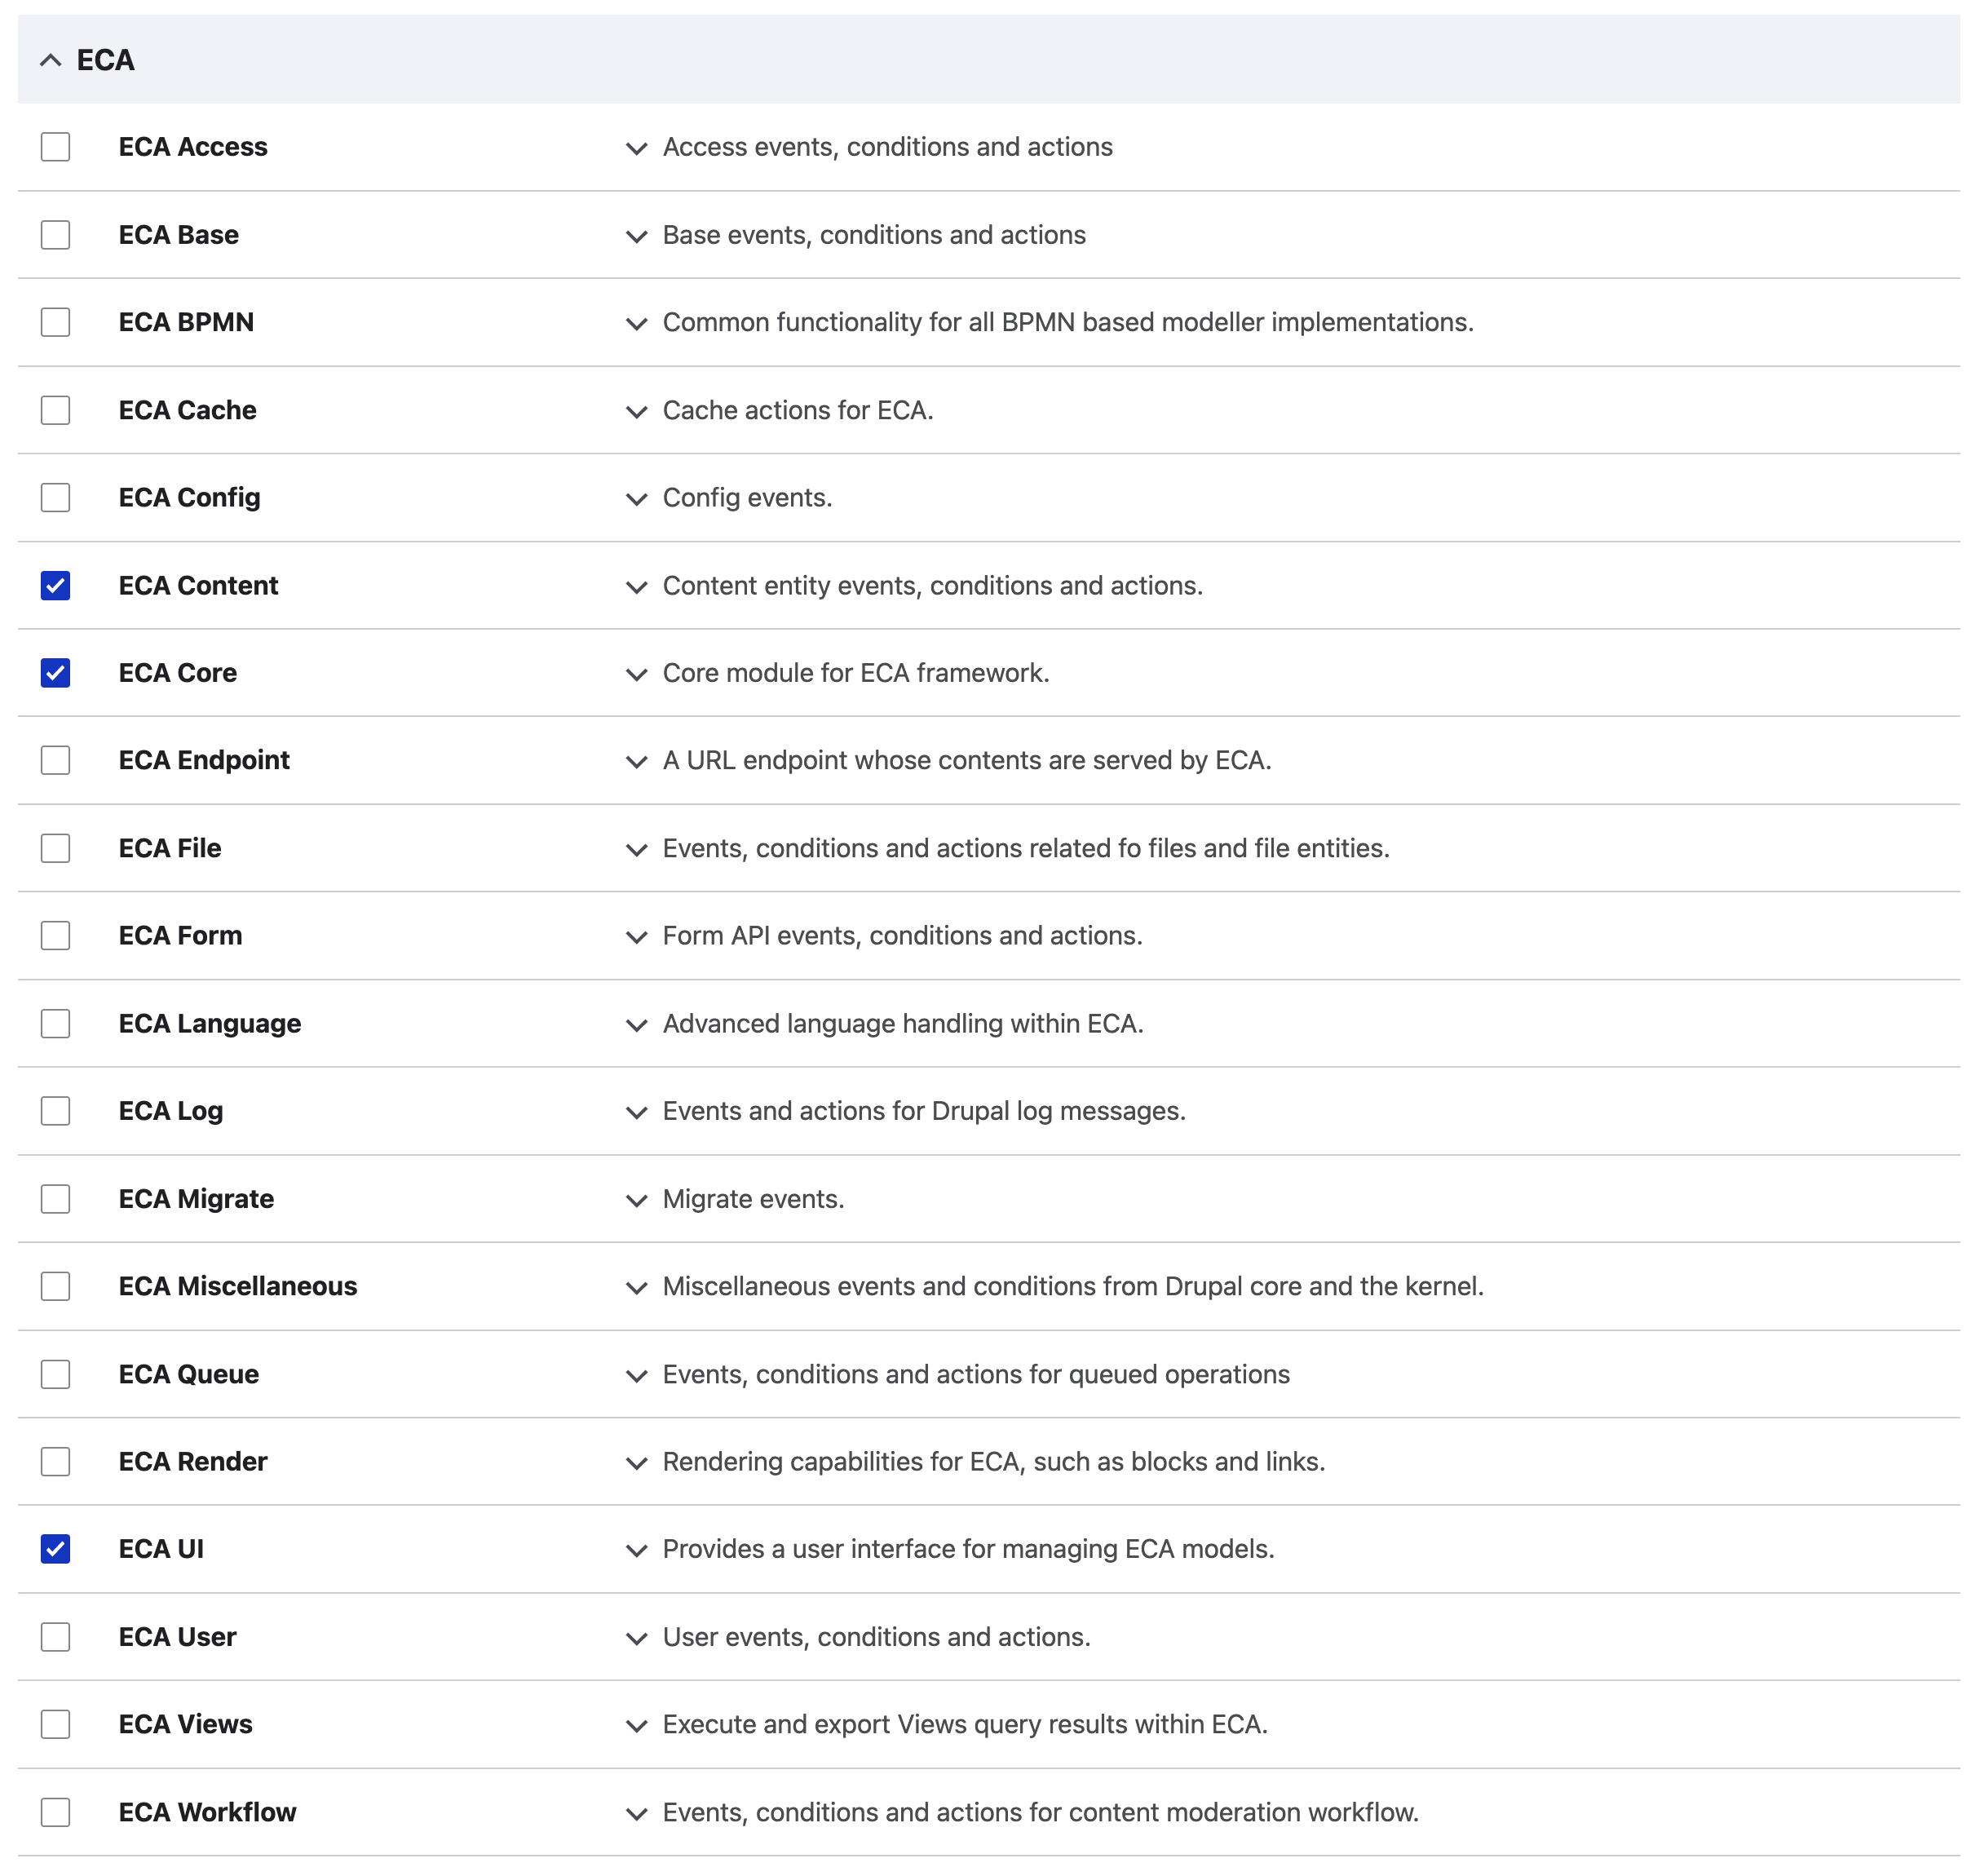1980x1876 pixels.
Task: Collapse the ECA module group header
Action: [x=988, y=60]
